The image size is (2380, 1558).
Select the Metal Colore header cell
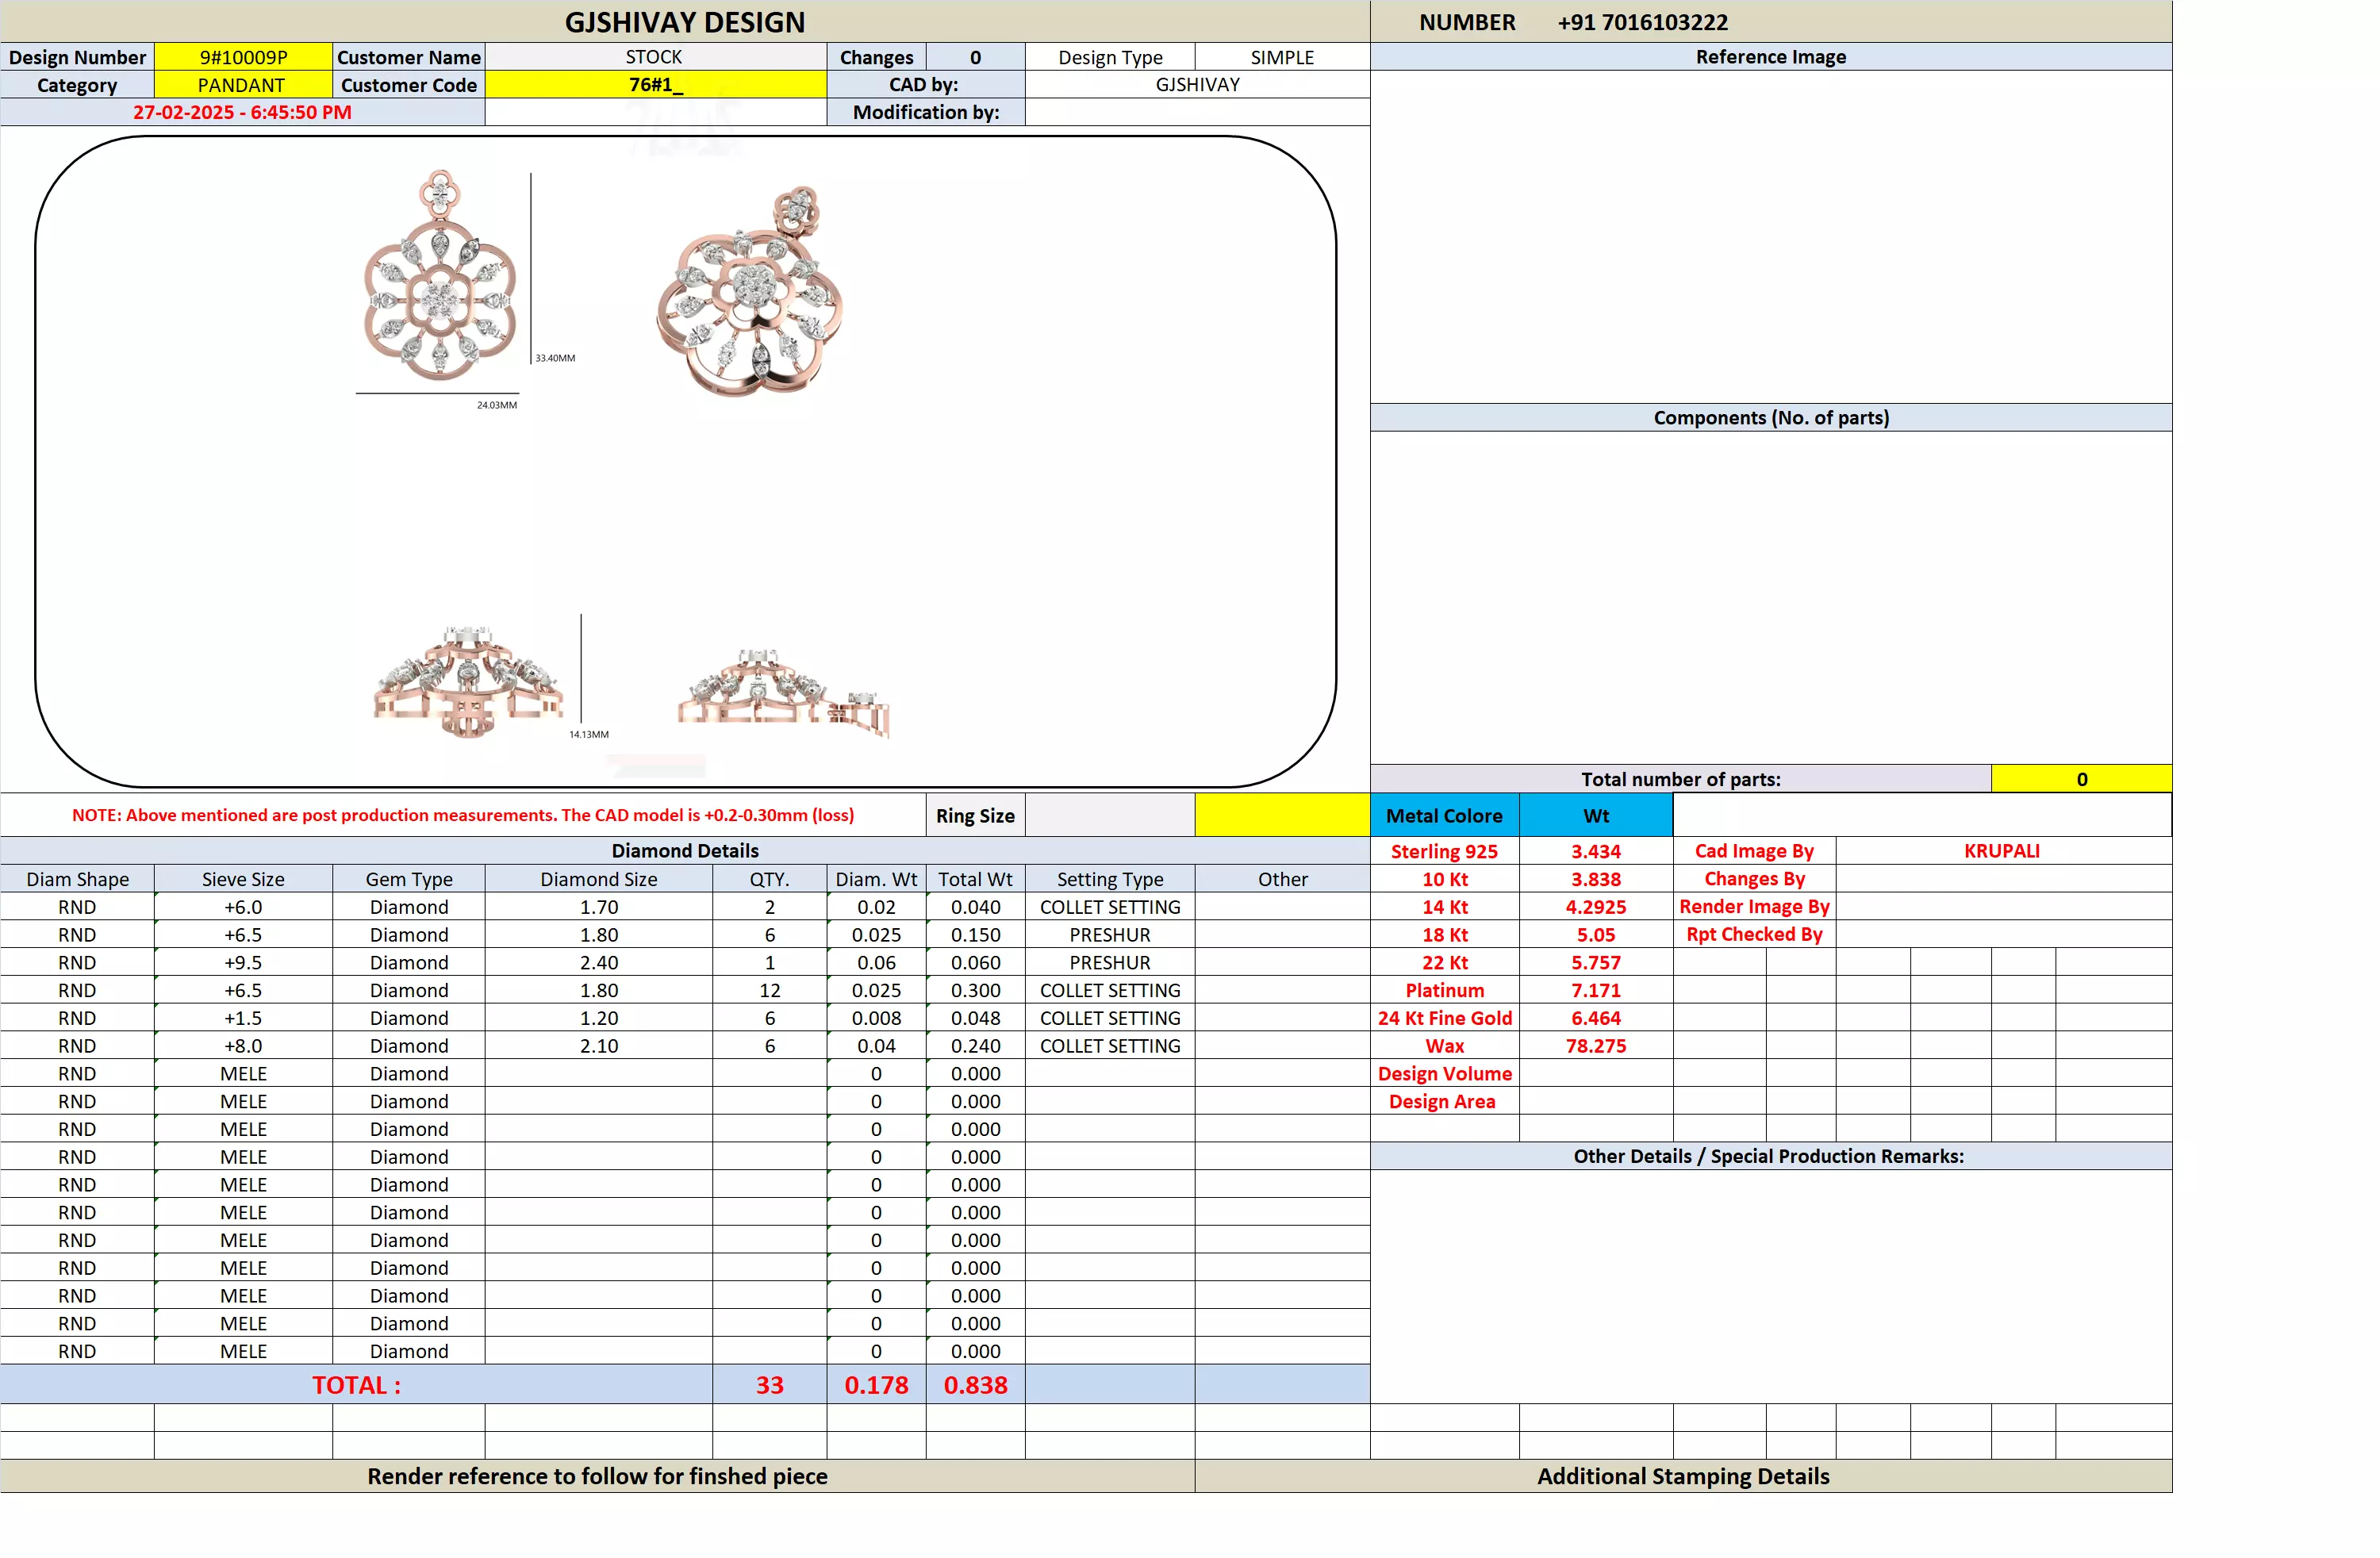pos(1443,815)
